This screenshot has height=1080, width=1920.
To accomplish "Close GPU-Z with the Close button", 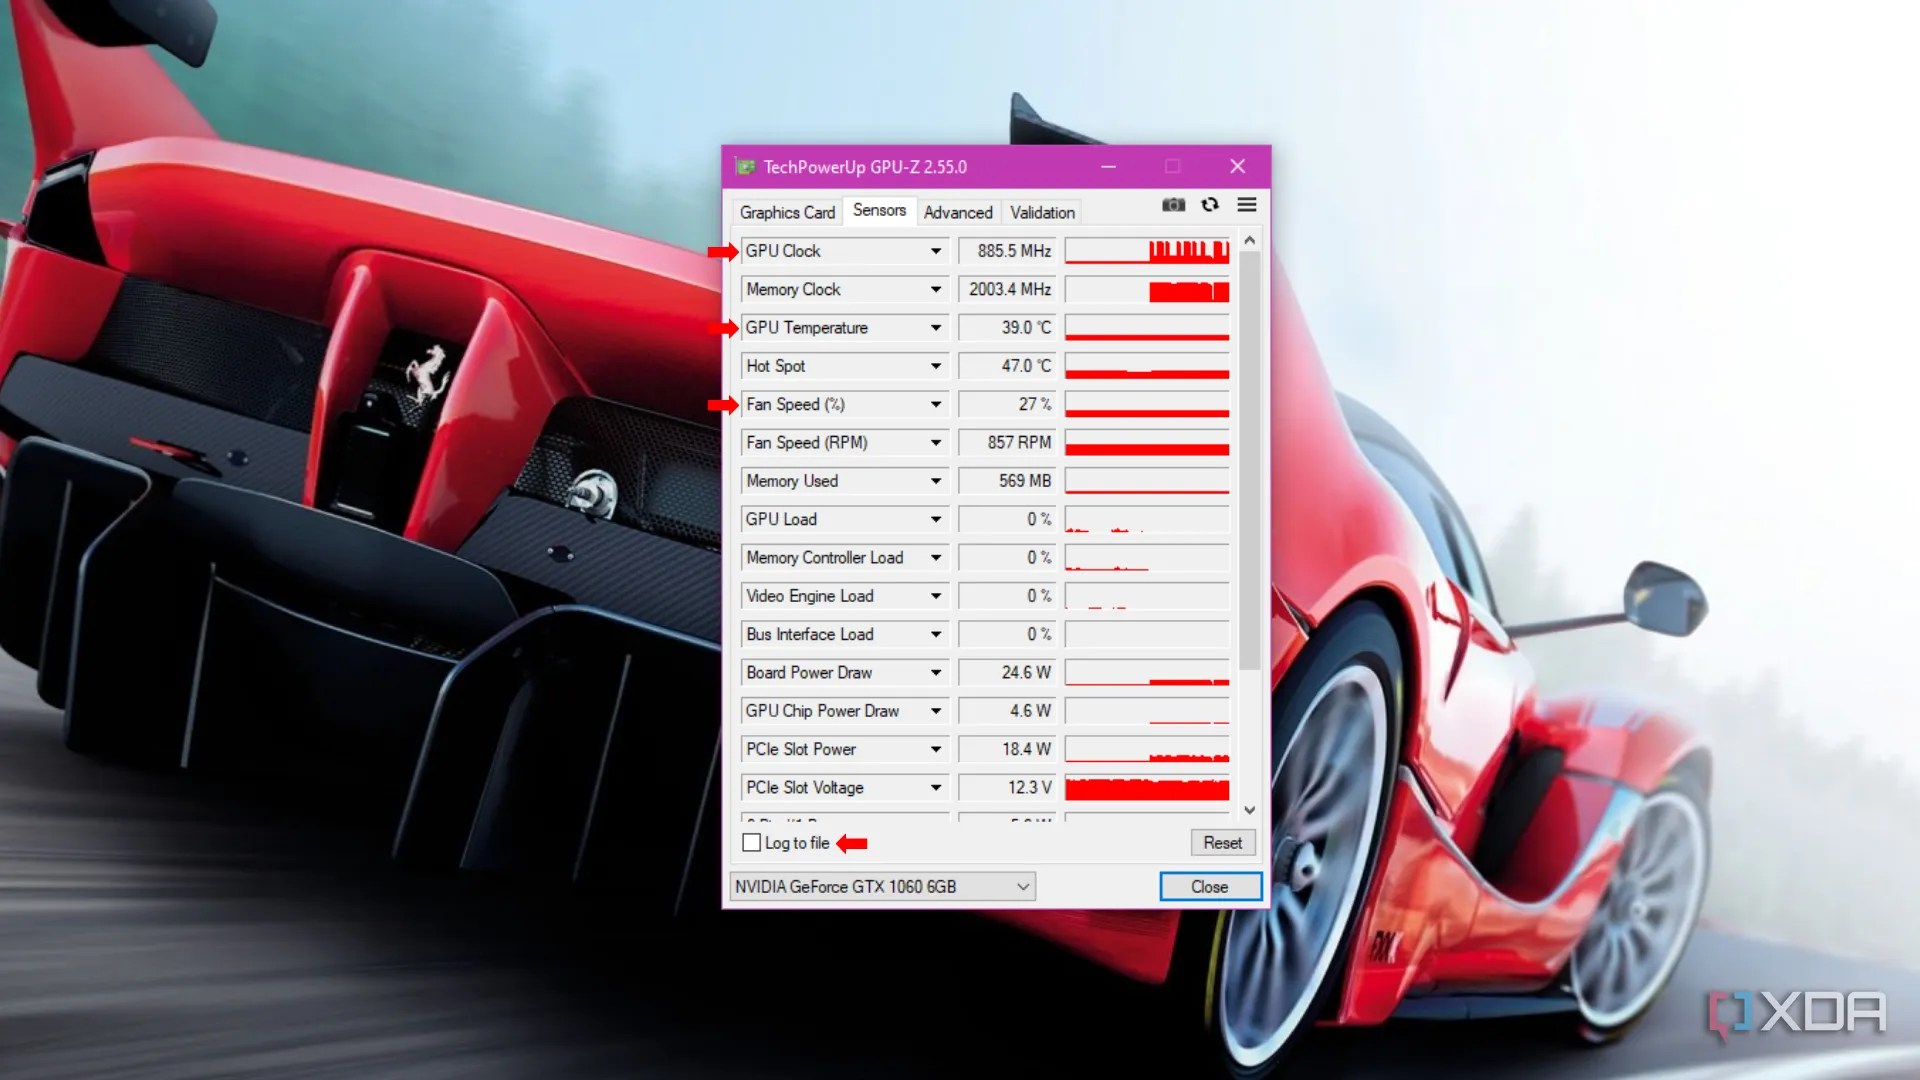I will [x=1209, y=886].
